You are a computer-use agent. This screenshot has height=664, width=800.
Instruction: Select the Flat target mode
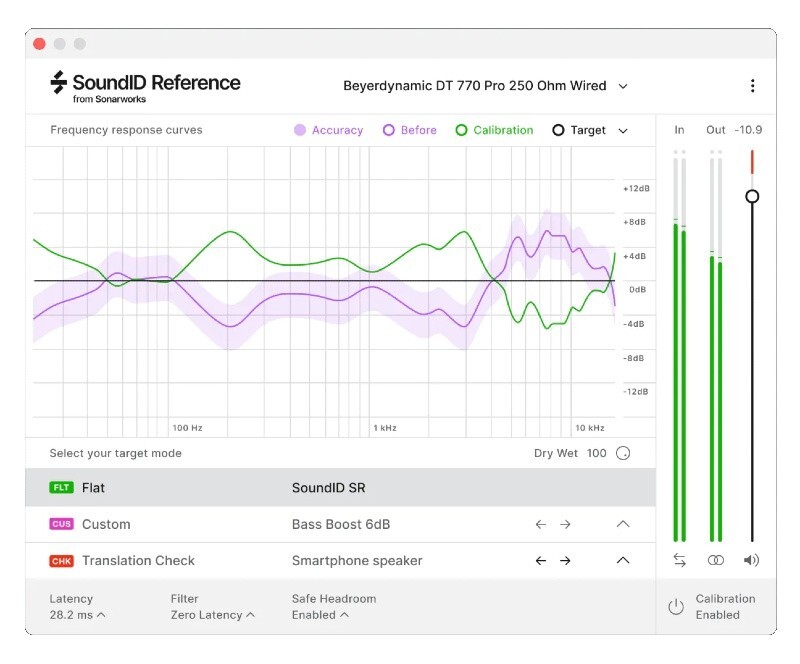tap(93, 488)
